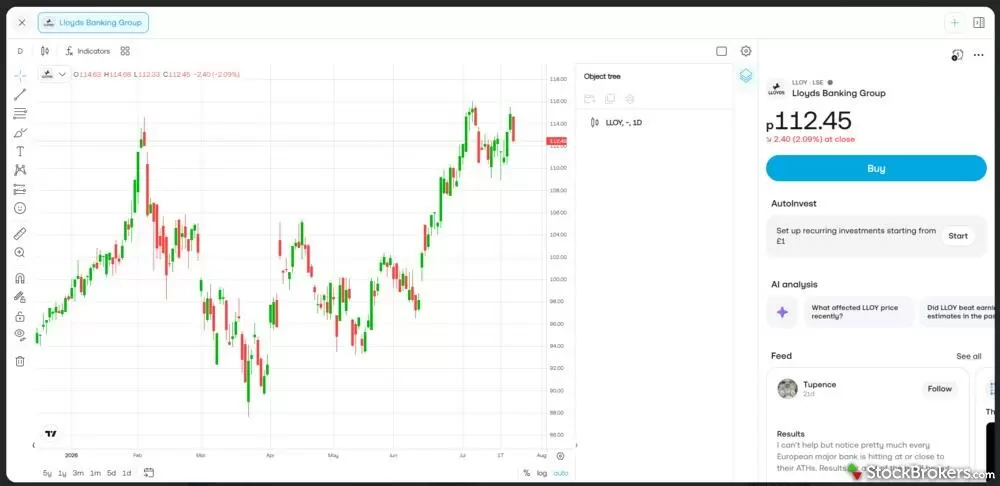Open the emoji icons tool
1000x486 pixels.
pos(20,208)
